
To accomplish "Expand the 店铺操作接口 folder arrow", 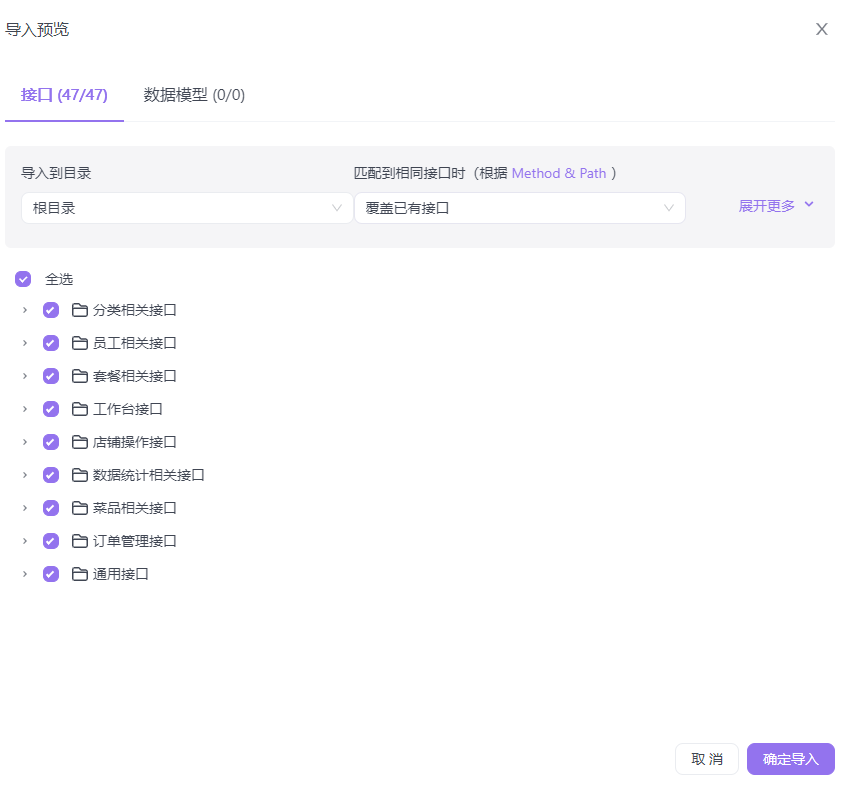I will (25, 442).
